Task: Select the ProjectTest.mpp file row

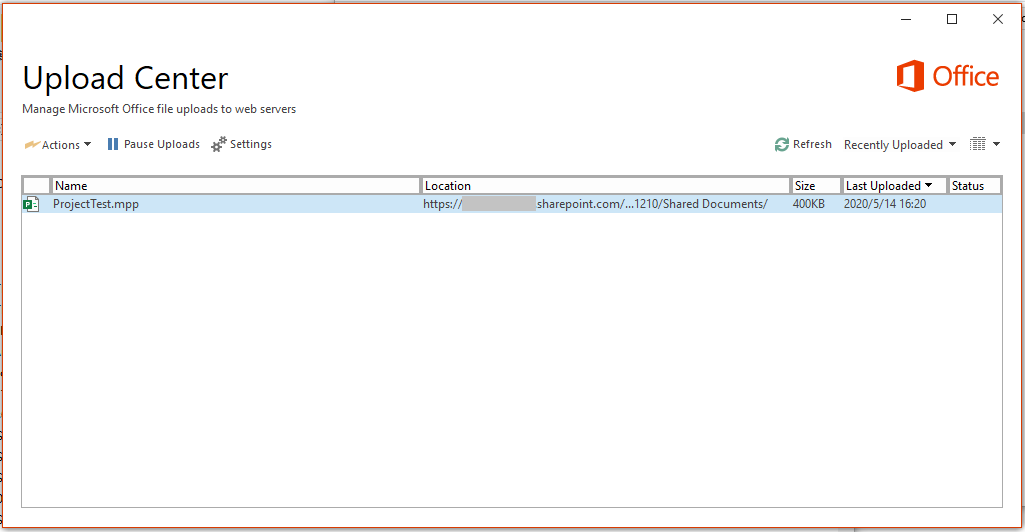Action: click(512, 204)
